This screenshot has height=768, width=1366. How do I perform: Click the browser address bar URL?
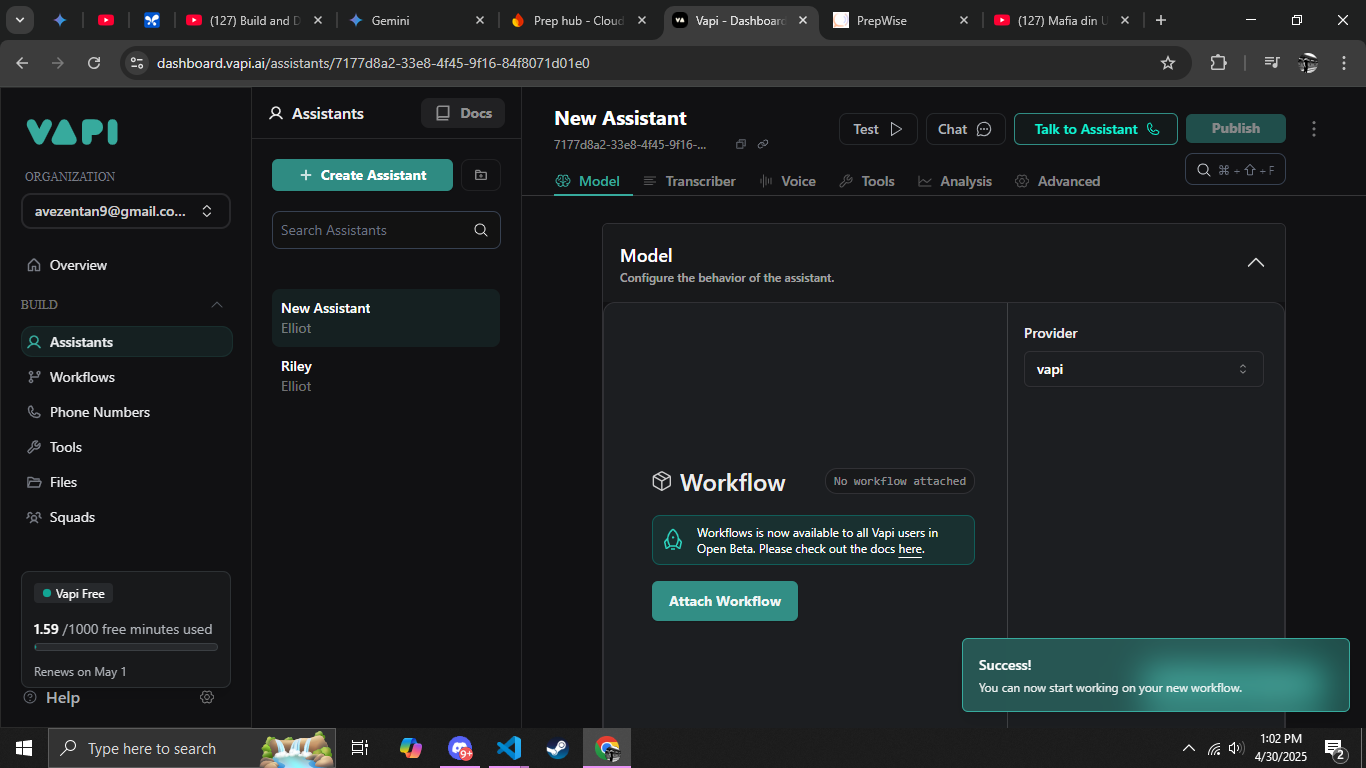pyautogui.click(x=373, y=63)
